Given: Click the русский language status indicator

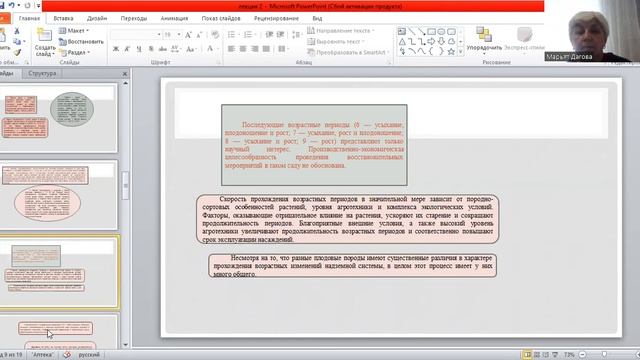Looking at the screenshot, I should coord(89,355).
